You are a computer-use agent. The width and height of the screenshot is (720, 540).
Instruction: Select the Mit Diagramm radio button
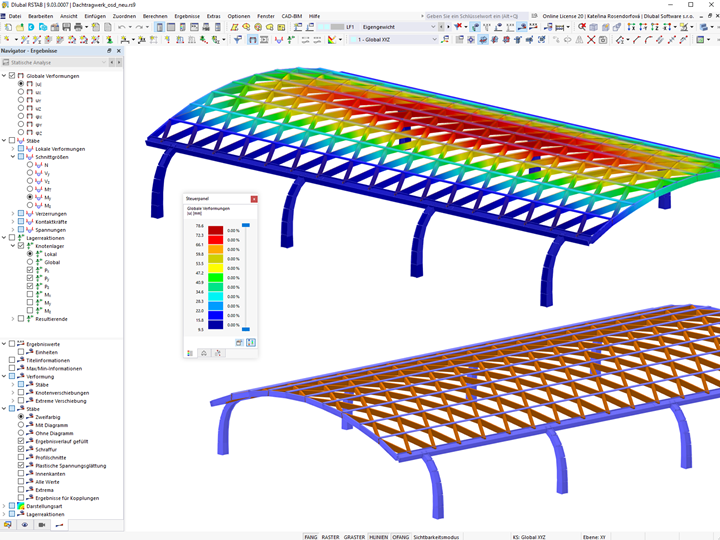(21, 425)
